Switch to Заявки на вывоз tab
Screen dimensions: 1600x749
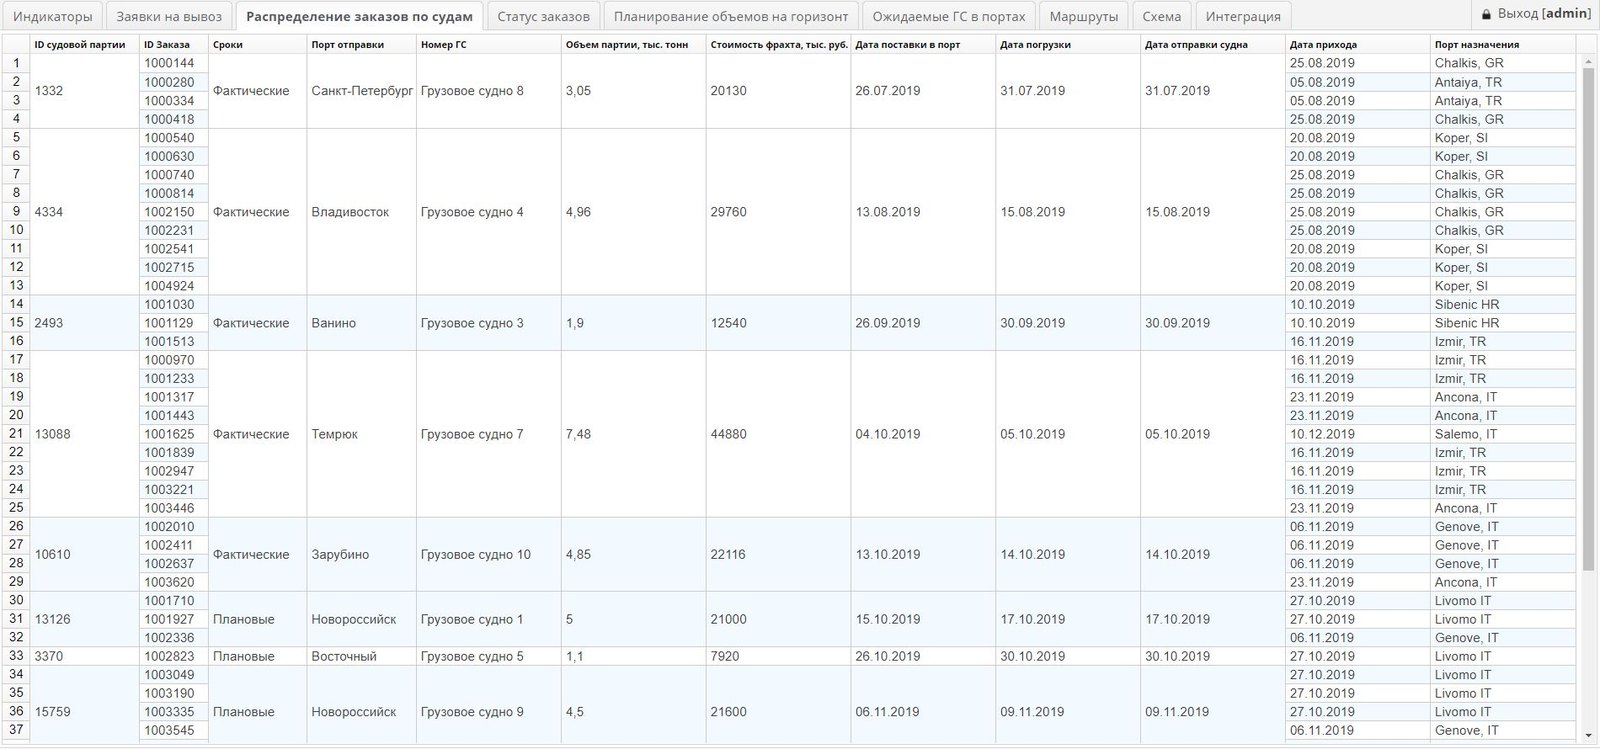coord(169,16)
